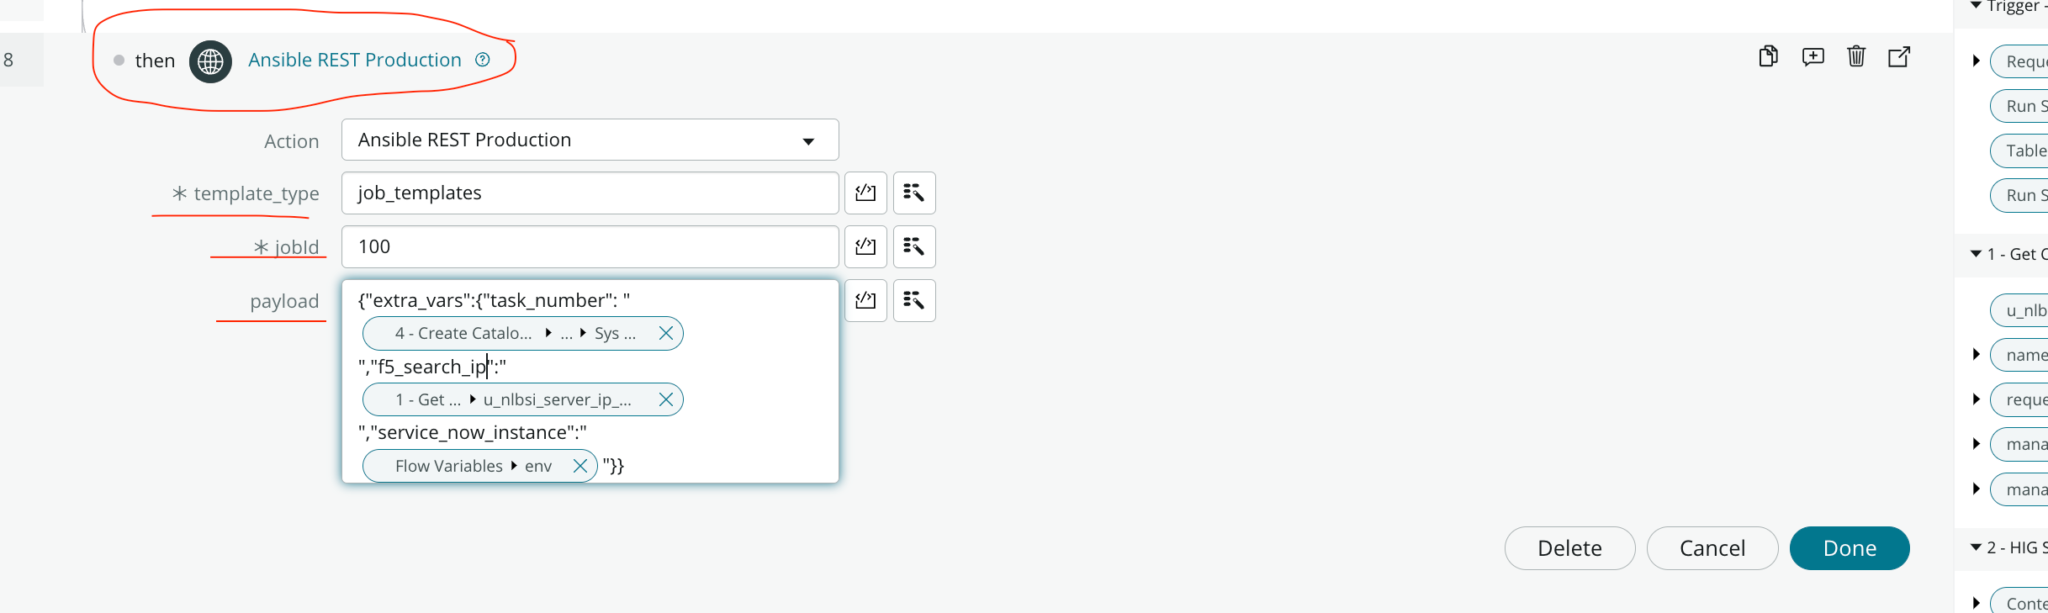Expand the 2 - HIG section in the data panel
This screenshot has height=613, width=2048.
1975,547
